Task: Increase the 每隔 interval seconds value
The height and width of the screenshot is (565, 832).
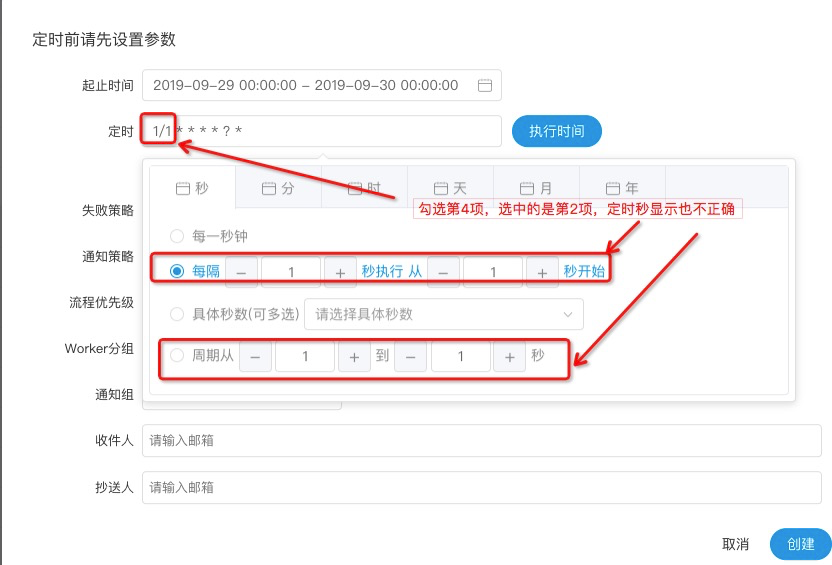Action: click(340, 272)
